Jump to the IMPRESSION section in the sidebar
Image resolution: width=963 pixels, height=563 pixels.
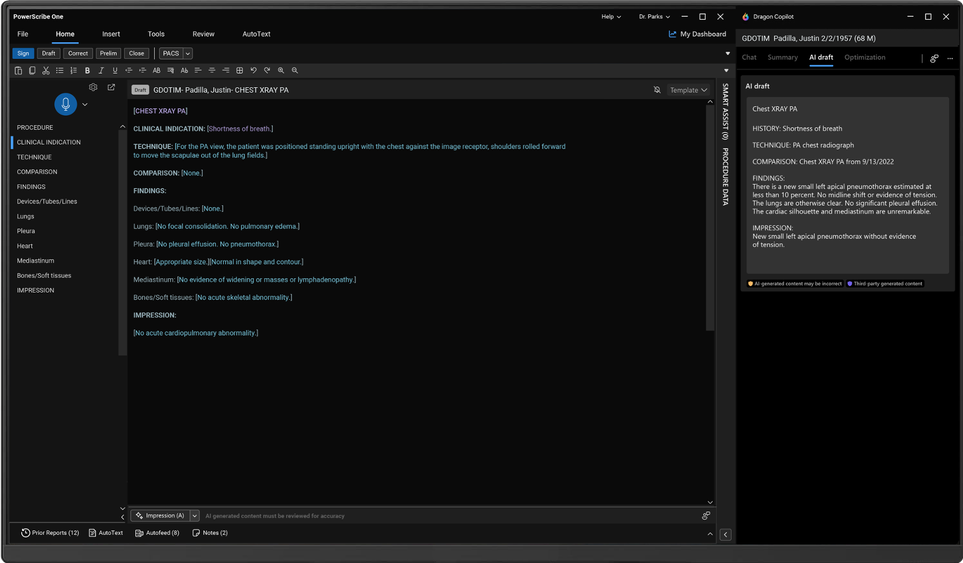35,290
